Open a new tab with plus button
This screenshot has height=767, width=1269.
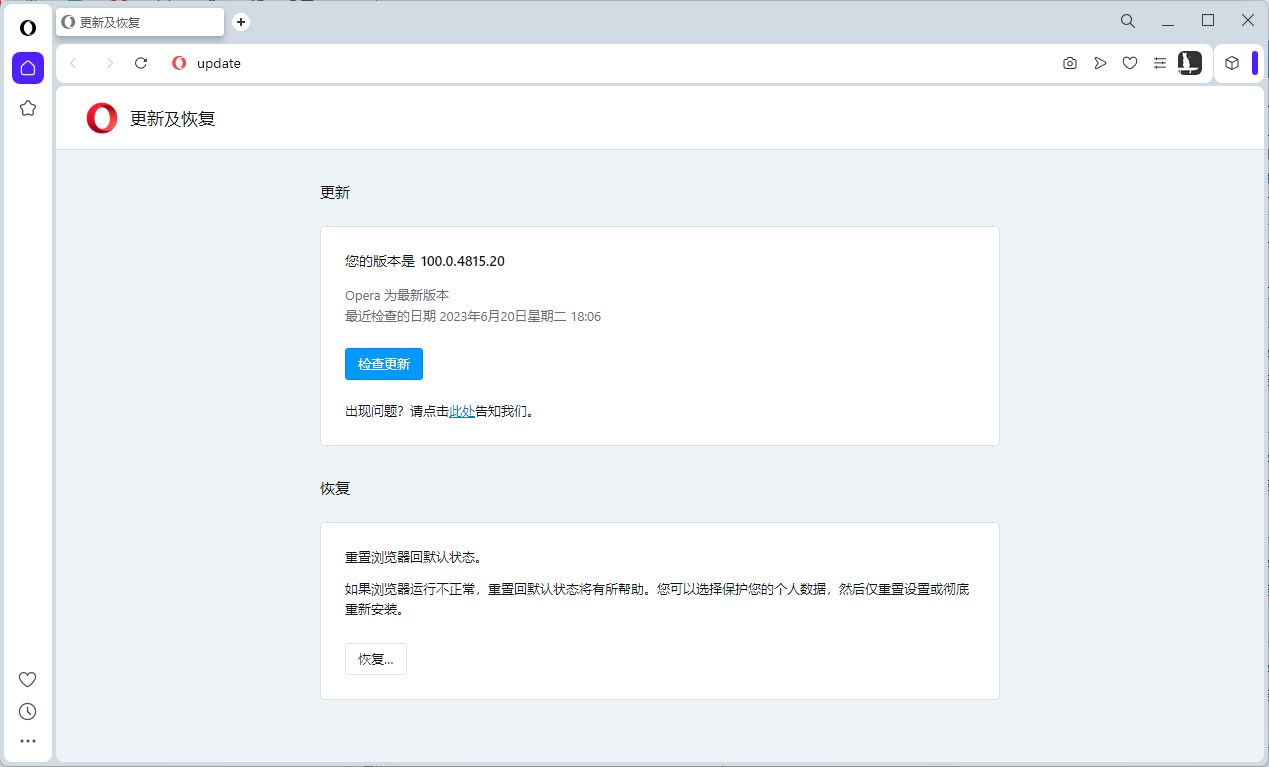point(241,22)
